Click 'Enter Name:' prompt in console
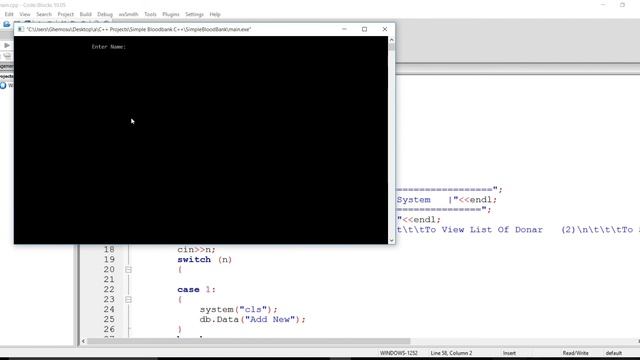This screenshot has height=360, width=640. click(x=109, y=47)
